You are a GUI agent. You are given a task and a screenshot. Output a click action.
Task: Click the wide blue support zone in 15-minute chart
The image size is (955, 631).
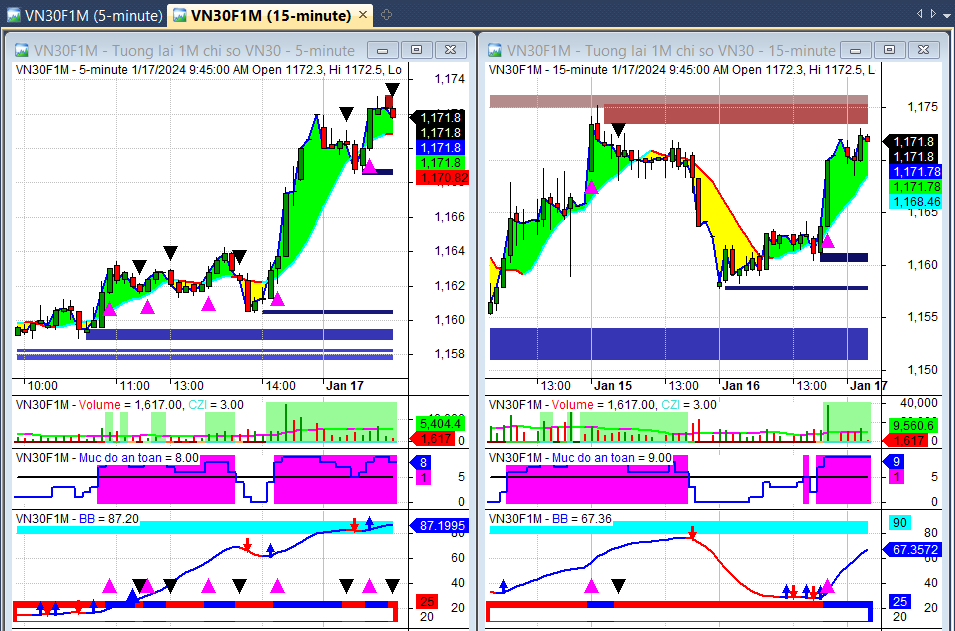click(679, 344)
